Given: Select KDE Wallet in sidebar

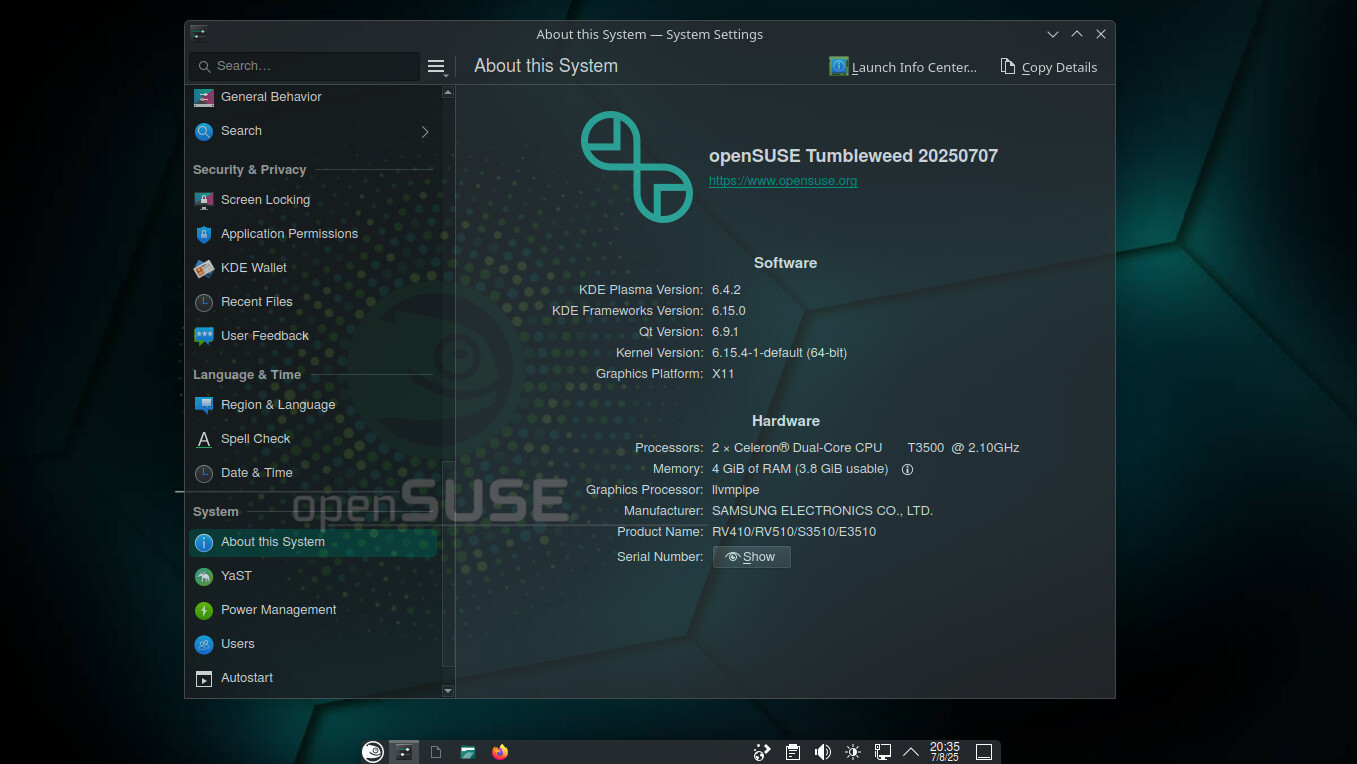Looking at the screenshot, I should pos(254,268).
